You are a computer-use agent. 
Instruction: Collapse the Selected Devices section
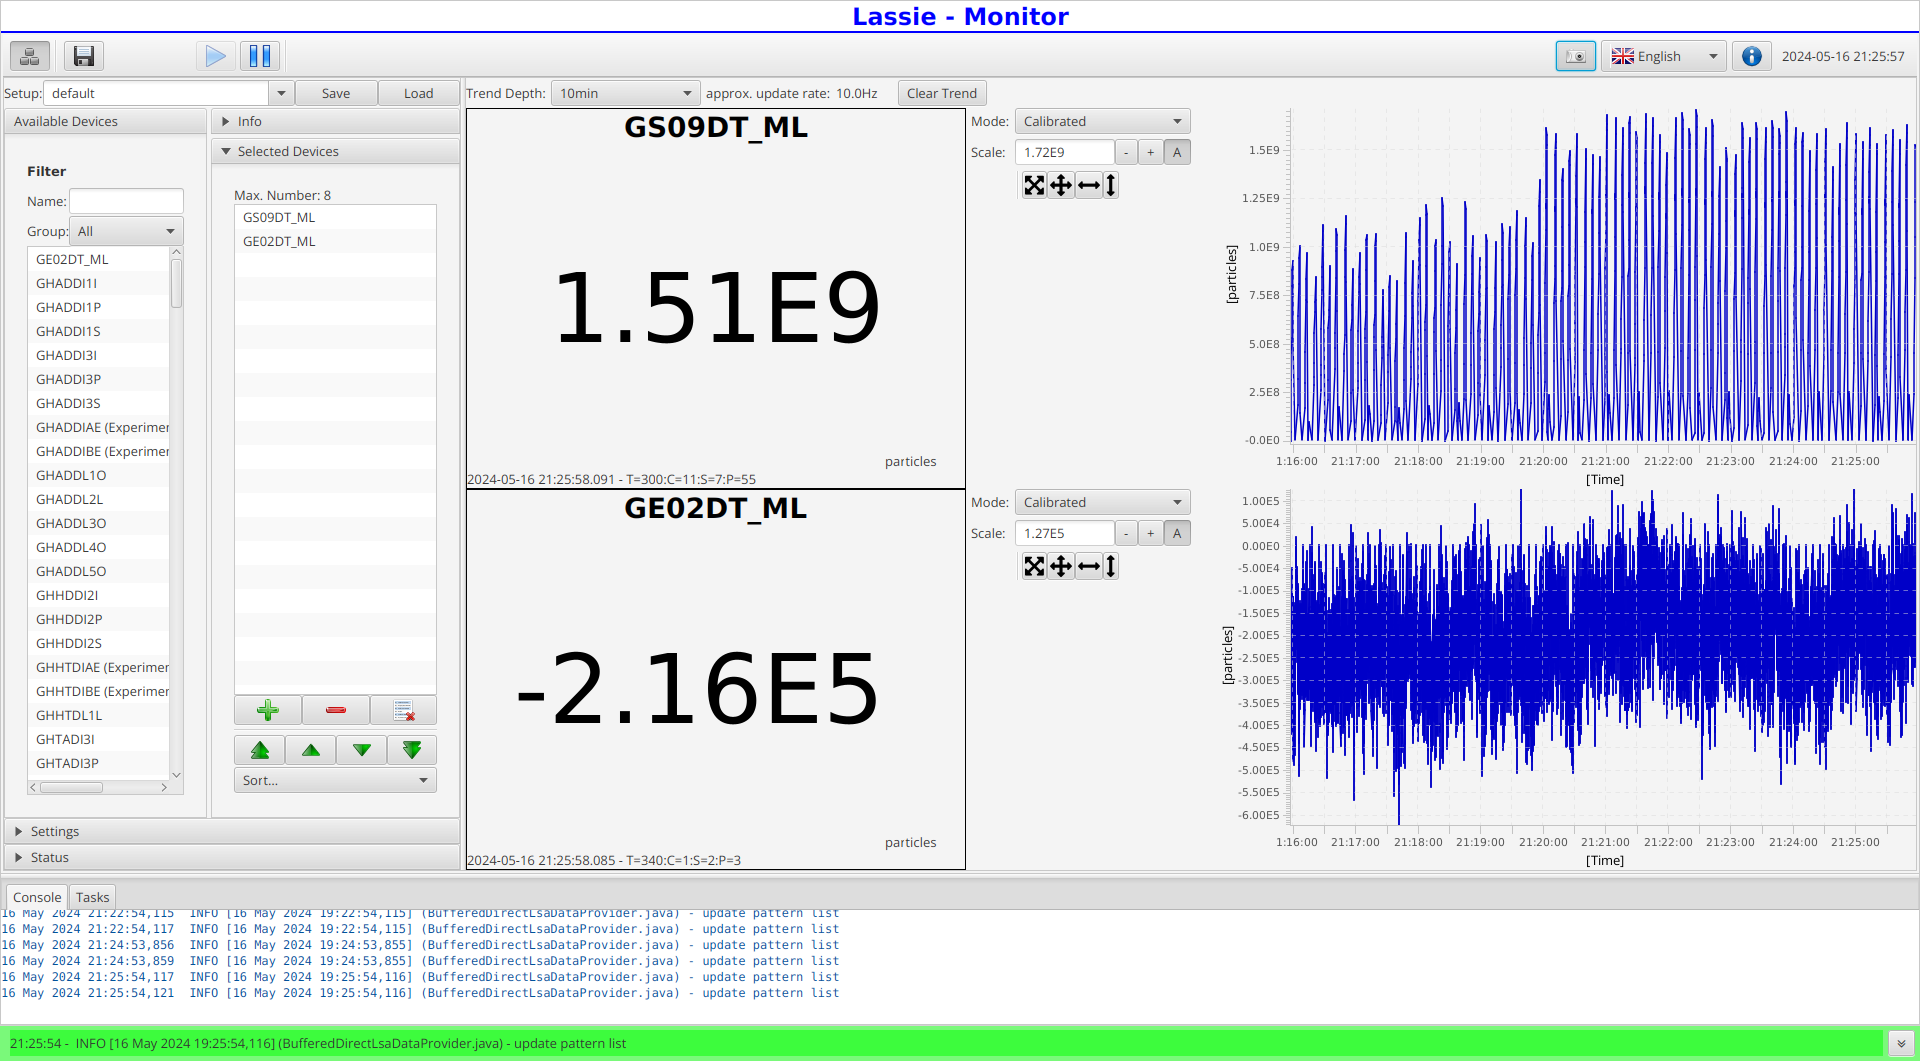point(335,151)
